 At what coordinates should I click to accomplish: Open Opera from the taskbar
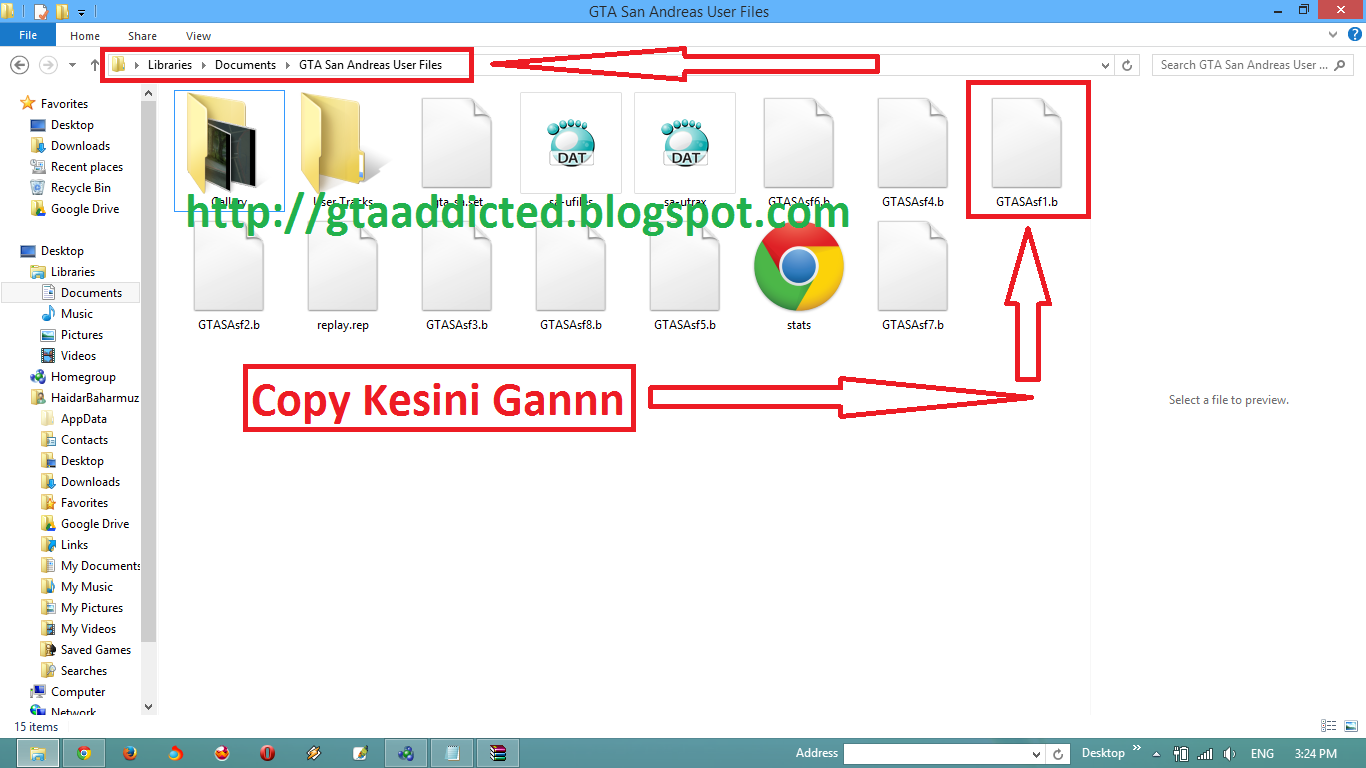click(268, 753)
